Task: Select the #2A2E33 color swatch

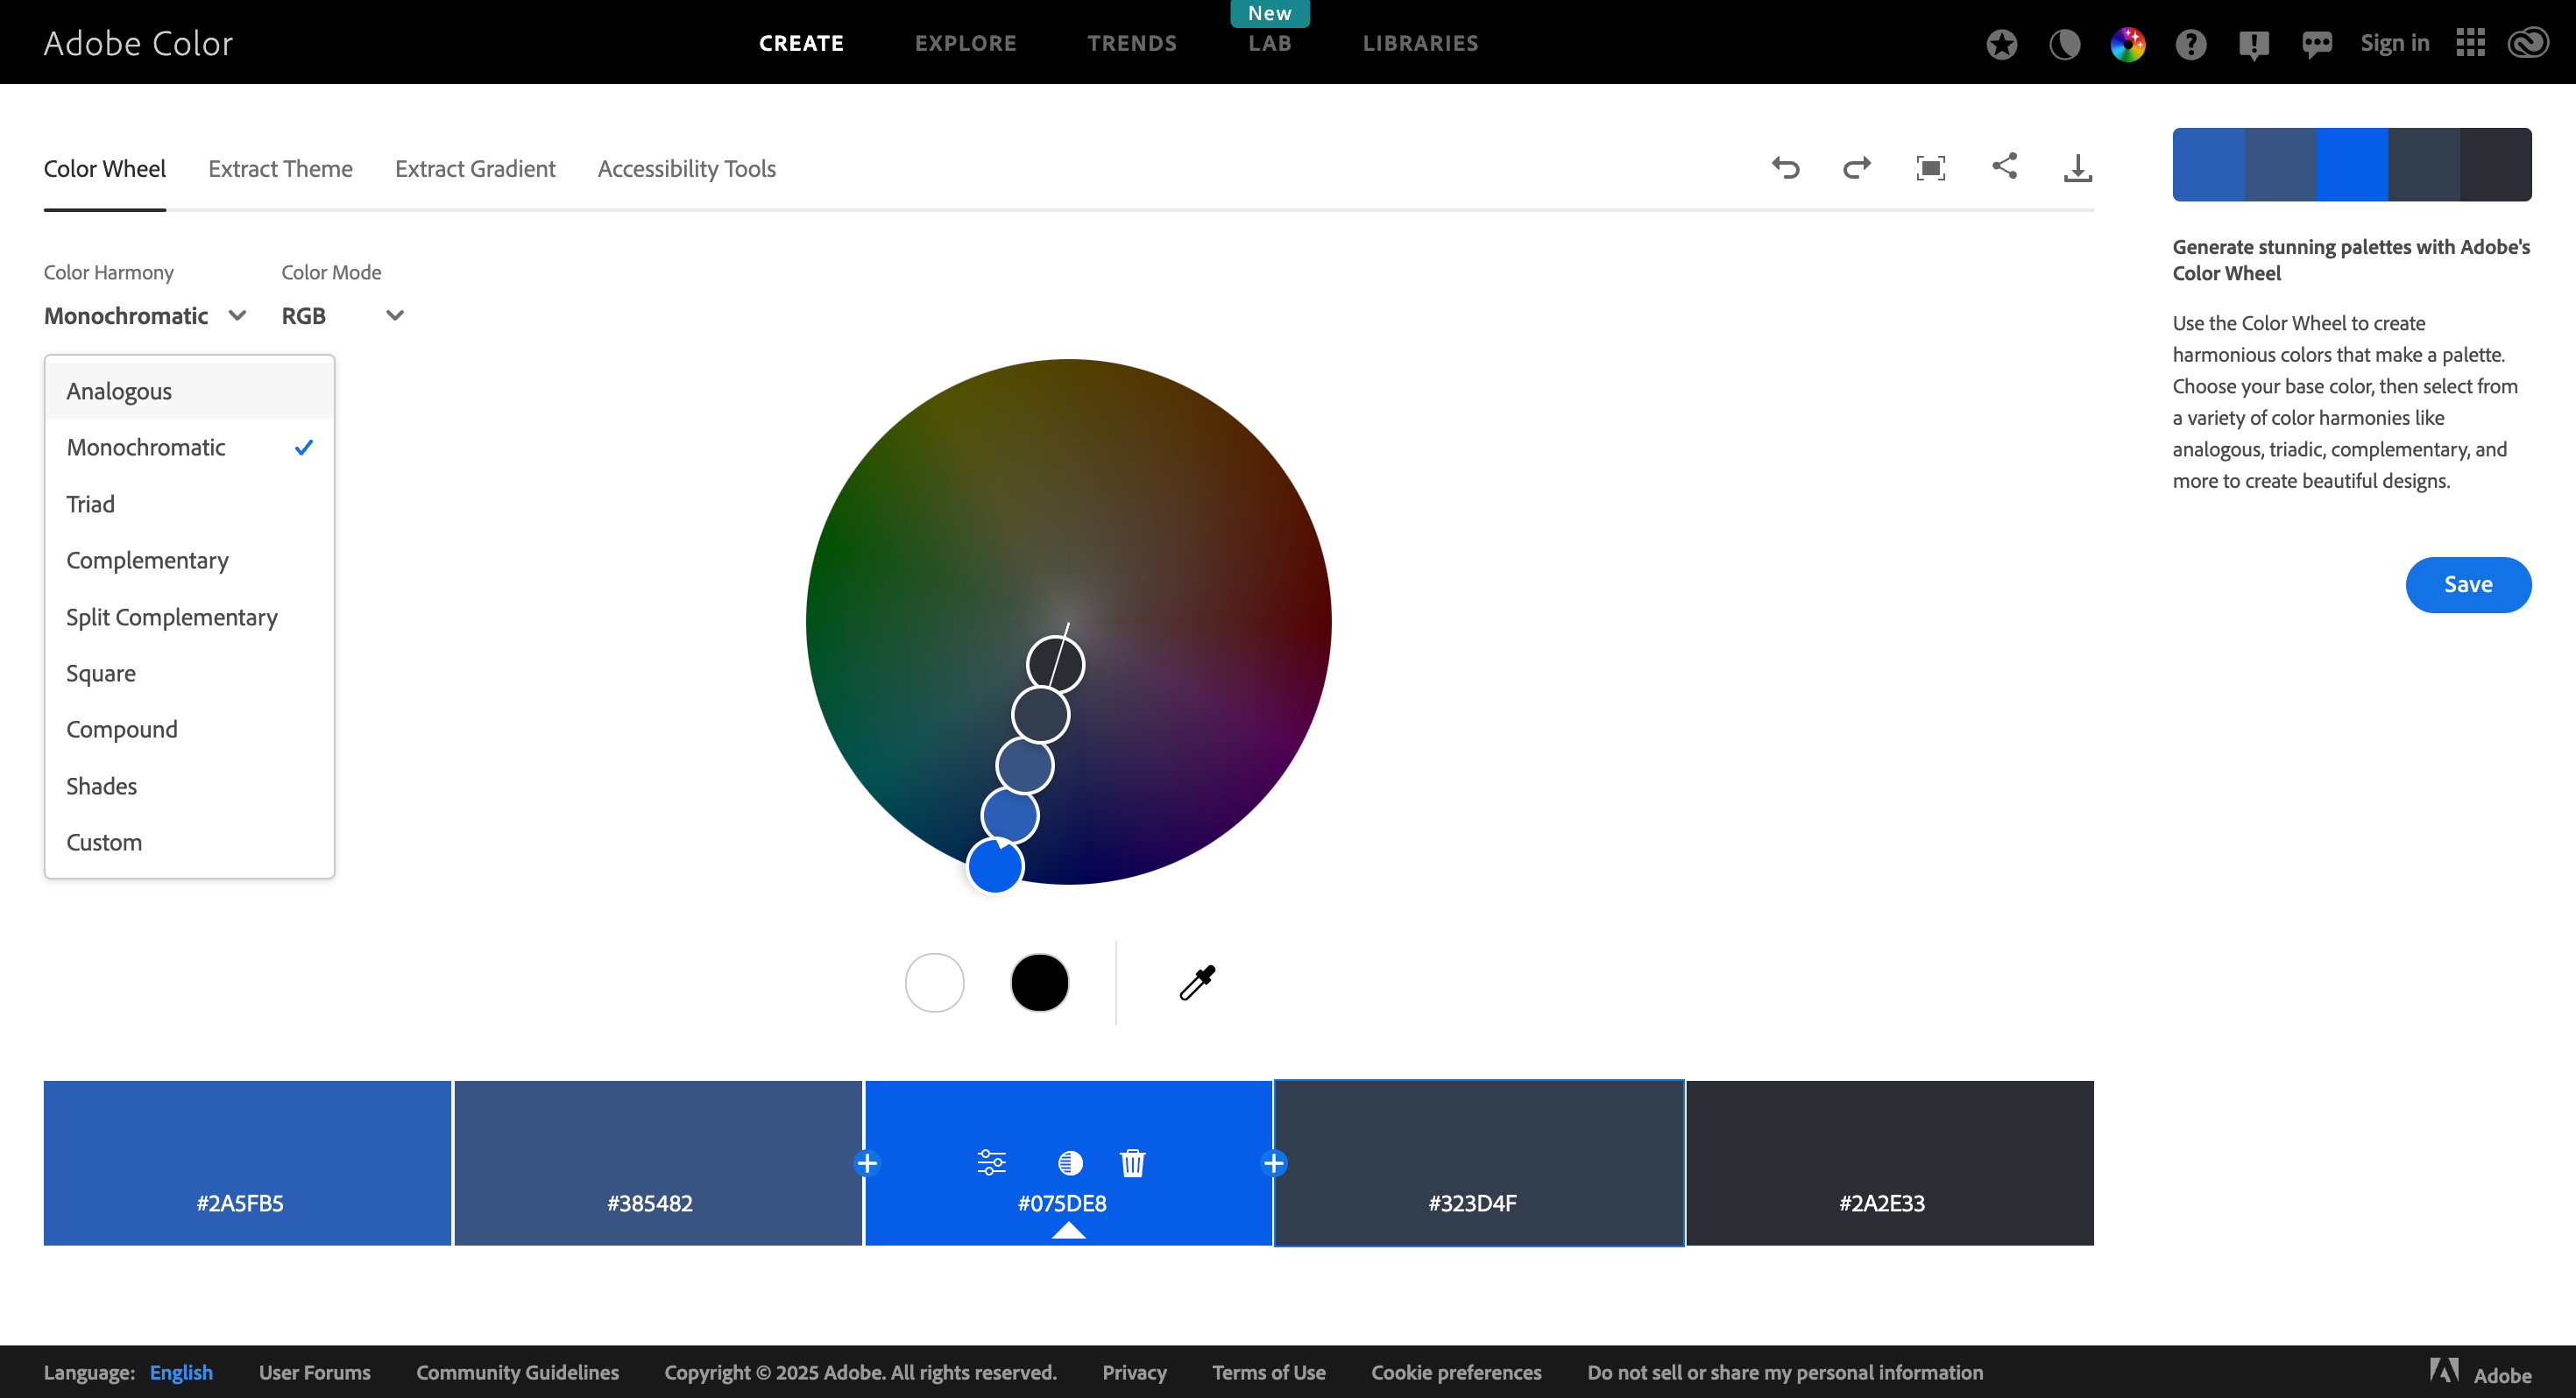Action: pos(1890,1163)
